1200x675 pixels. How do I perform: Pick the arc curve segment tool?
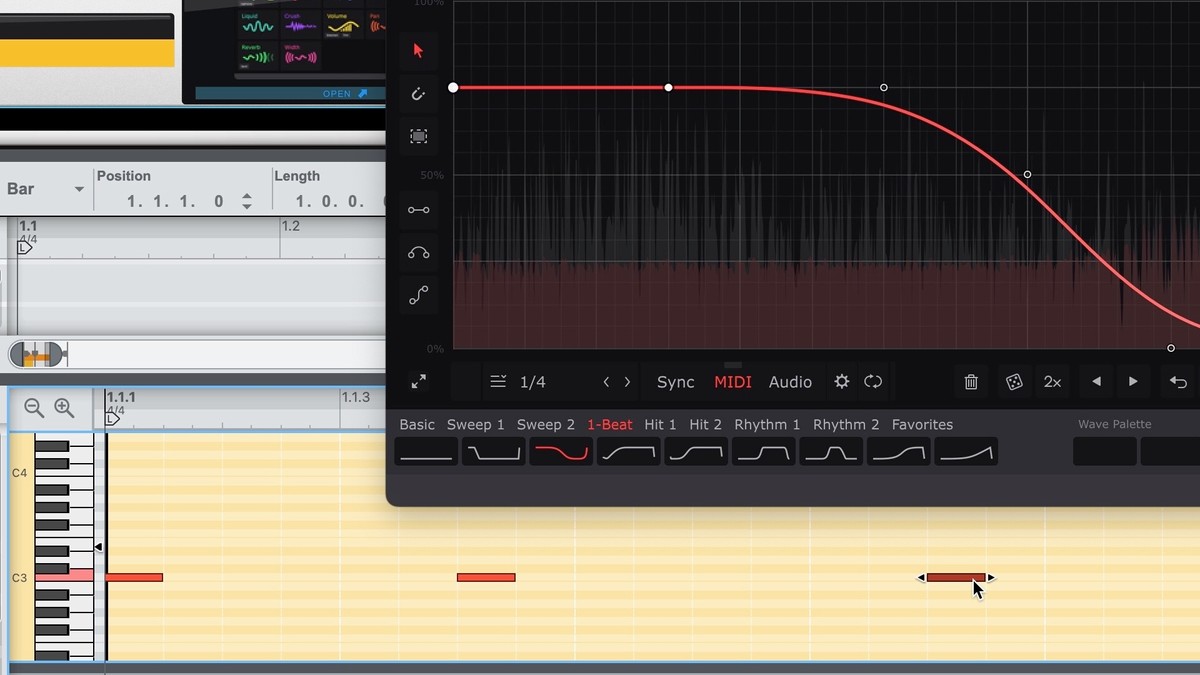(x=418, y=253)
